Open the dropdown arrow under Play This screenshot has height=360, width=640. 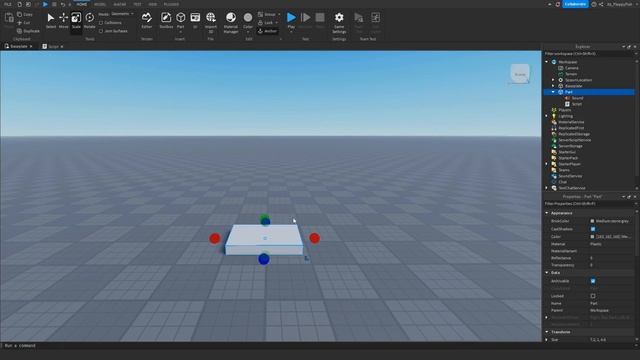[x=291, y=31]
